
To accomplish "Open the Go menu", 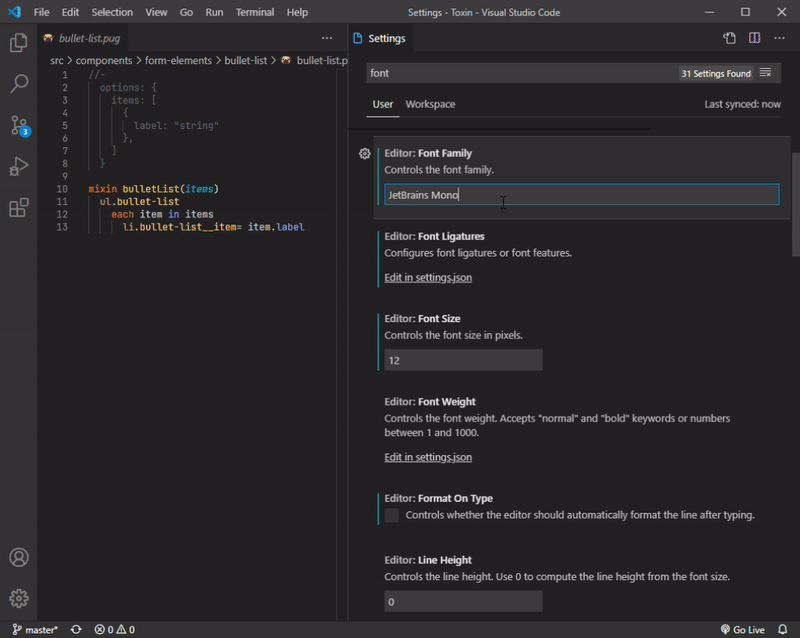I will pyautogui.click(x=186, y=12).
